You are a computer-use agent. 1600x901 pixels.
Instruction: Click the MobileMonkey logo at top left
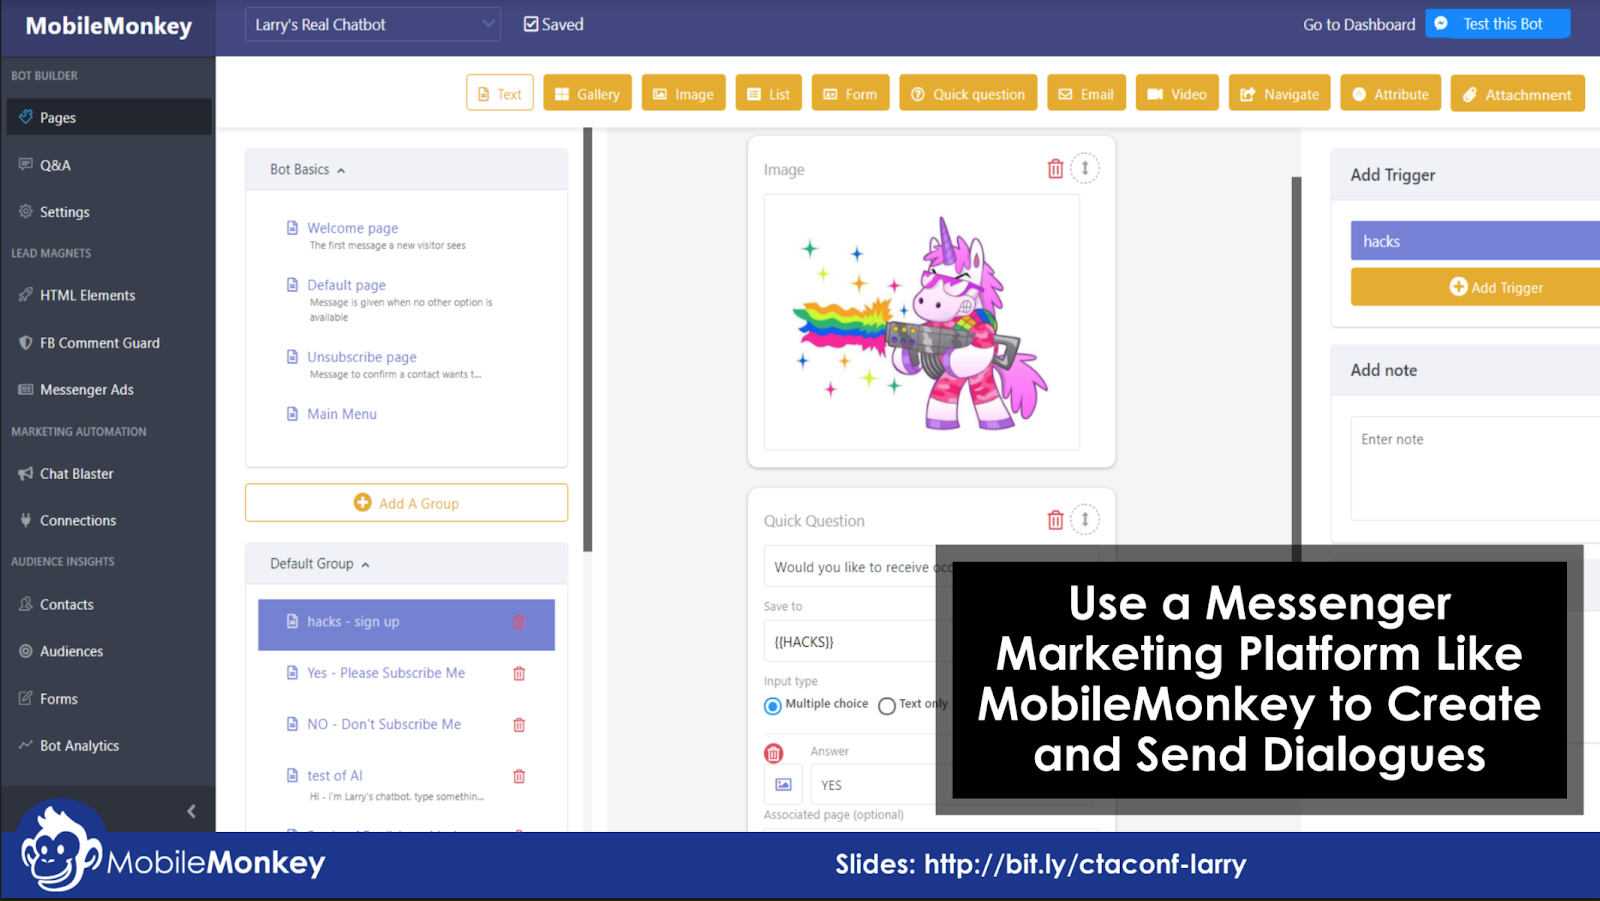[x=108, y=26]
